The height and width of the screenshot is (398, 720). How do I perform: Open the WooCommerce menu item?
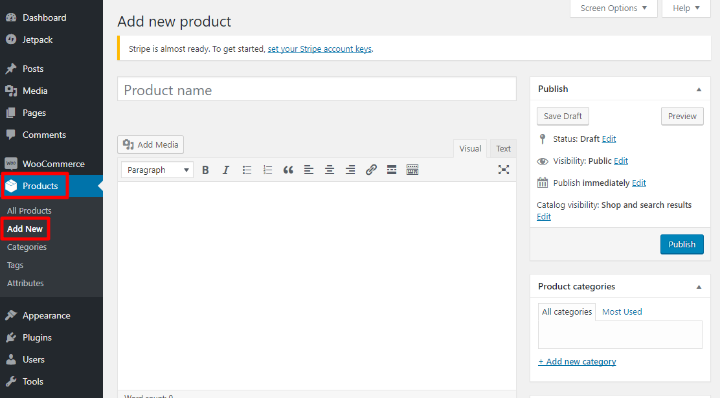[51, 164]
